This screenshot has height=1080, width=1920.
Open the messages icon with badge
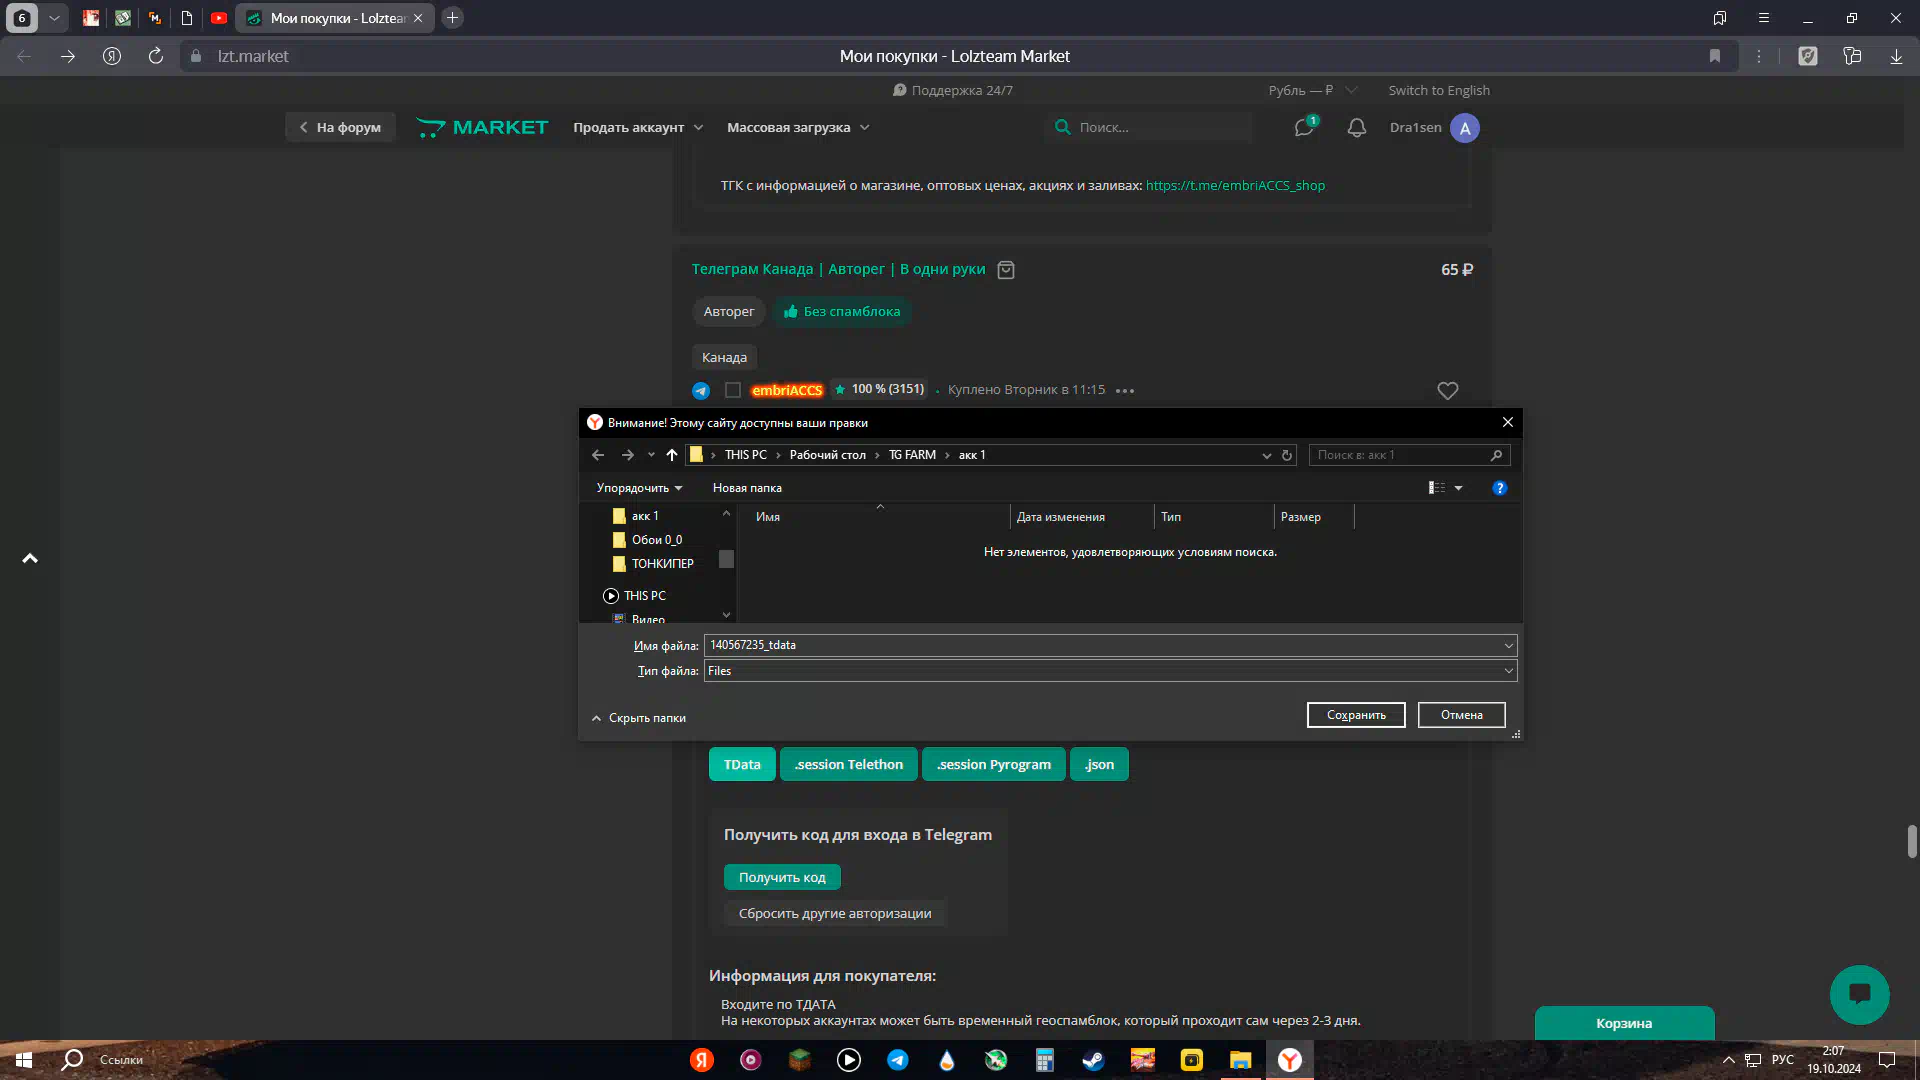point(1305,127)
